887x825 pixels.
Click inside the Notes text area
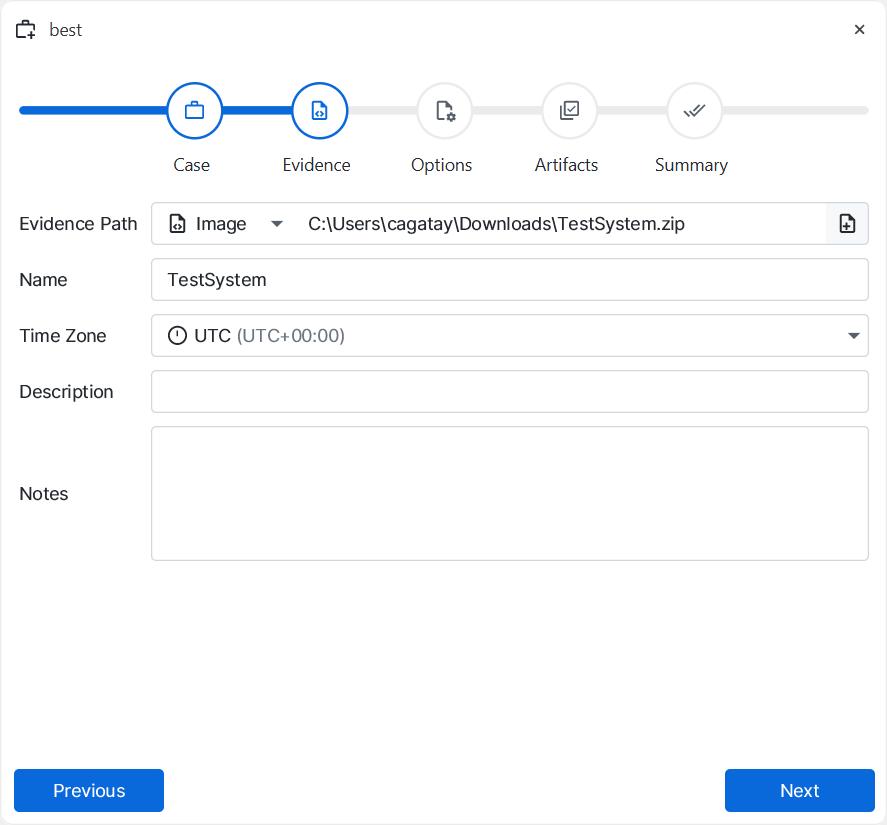click(509, 494)
